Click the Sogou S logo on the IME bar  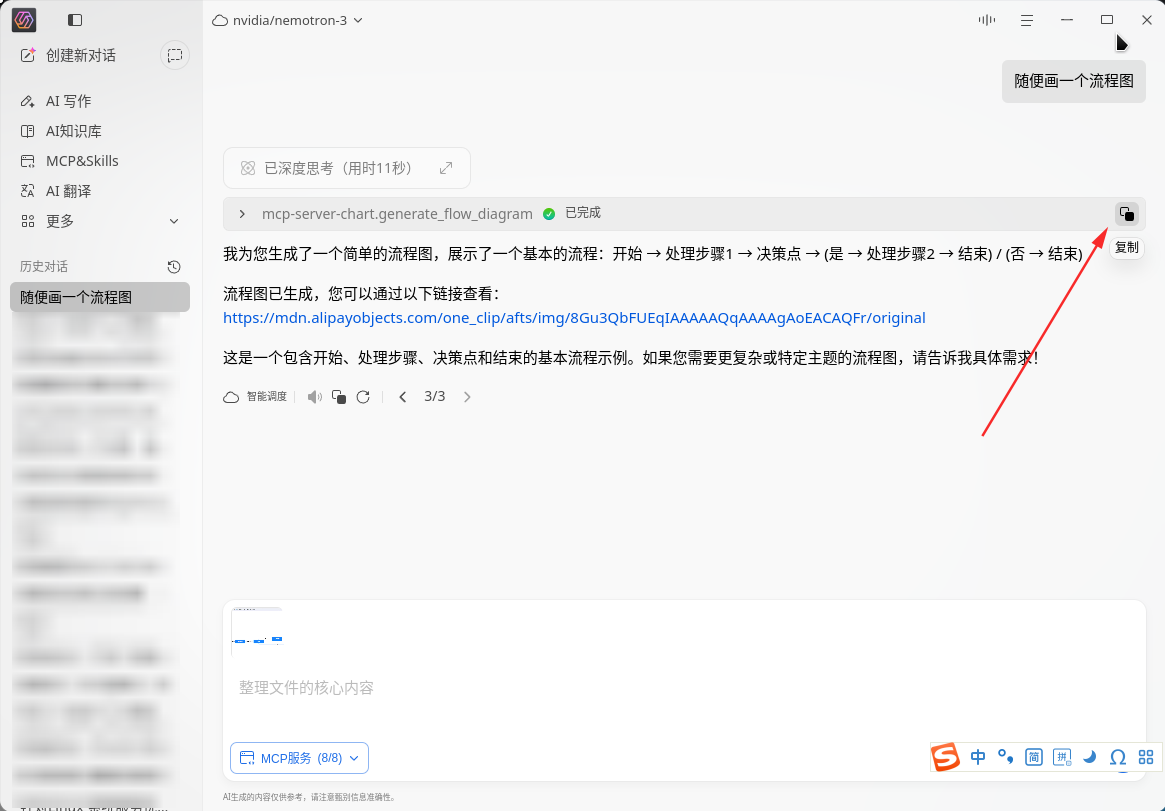coord(946,757)
